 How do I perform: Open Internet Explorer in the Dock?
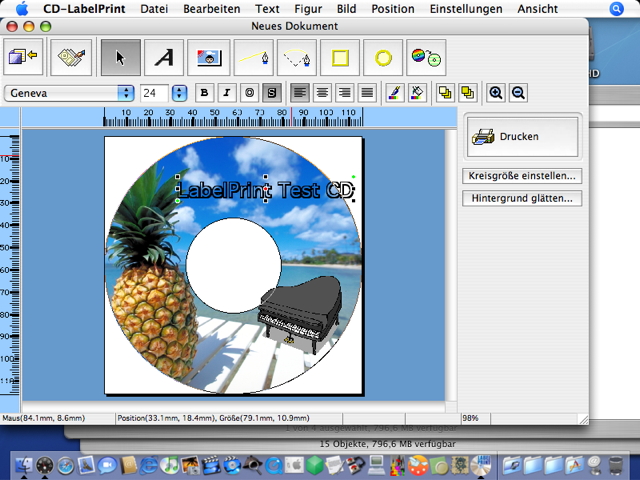pyautogui.click(x=149, y=465)
